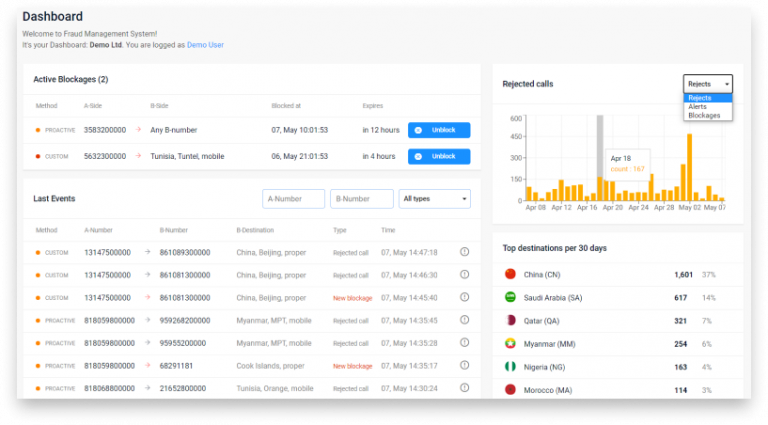This screenshot has width=768, height=425.
Task: Unblock the custom 5632300000 blockage
Action: point(439,156)
